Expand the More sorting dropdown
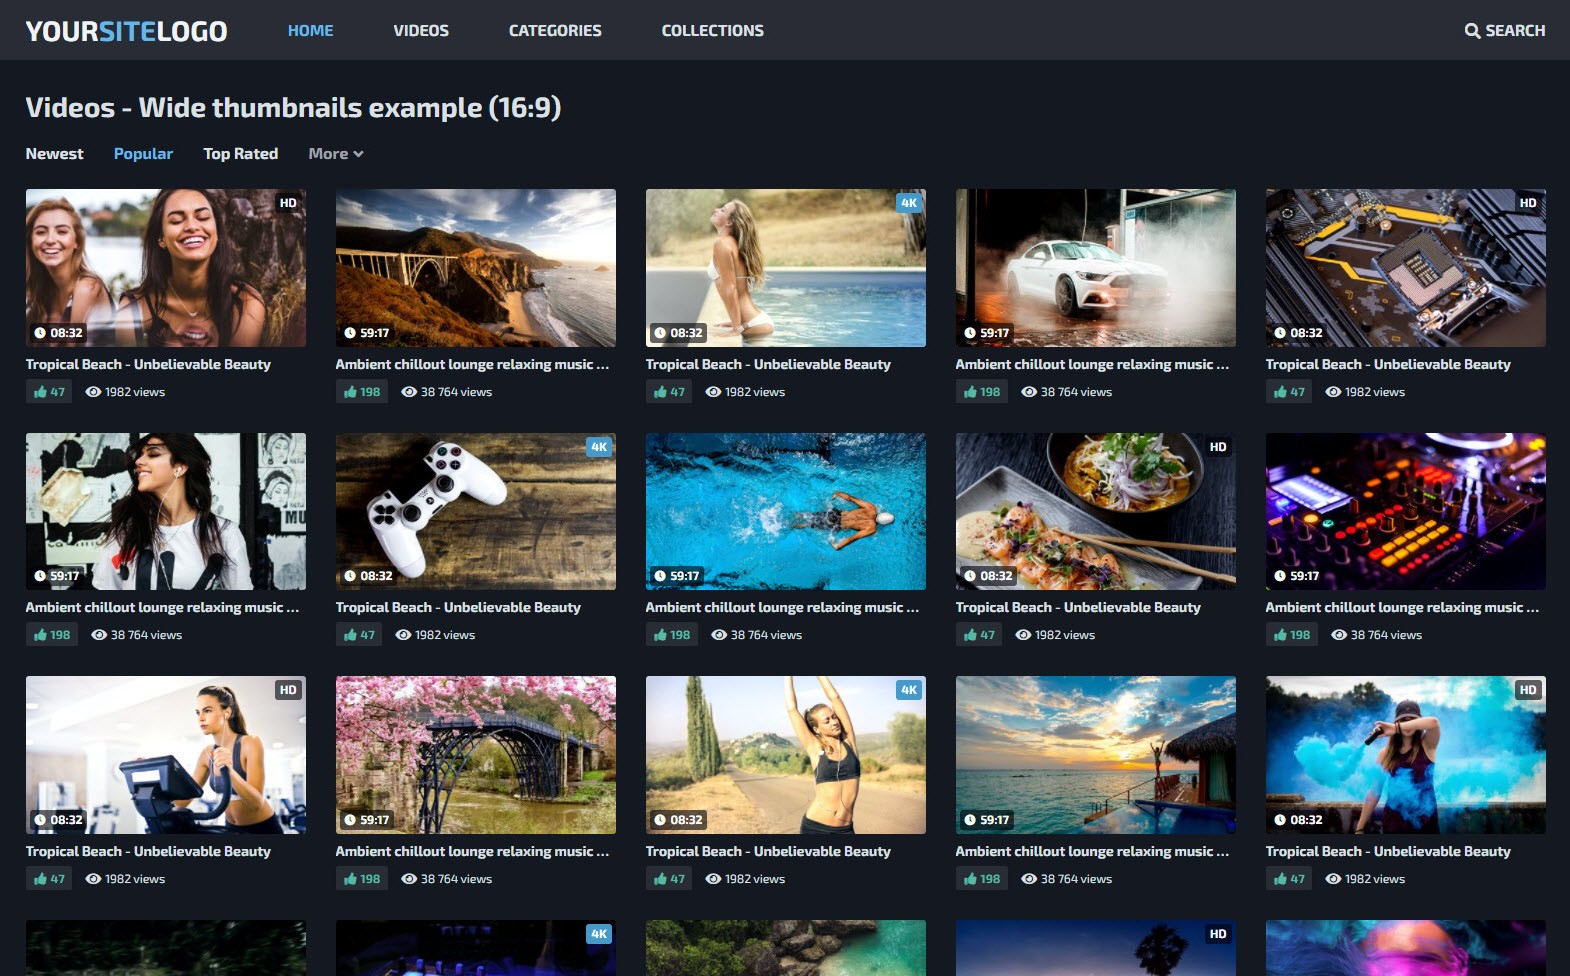Viewport: 1570px width, 976px height. tap(336, 154)
